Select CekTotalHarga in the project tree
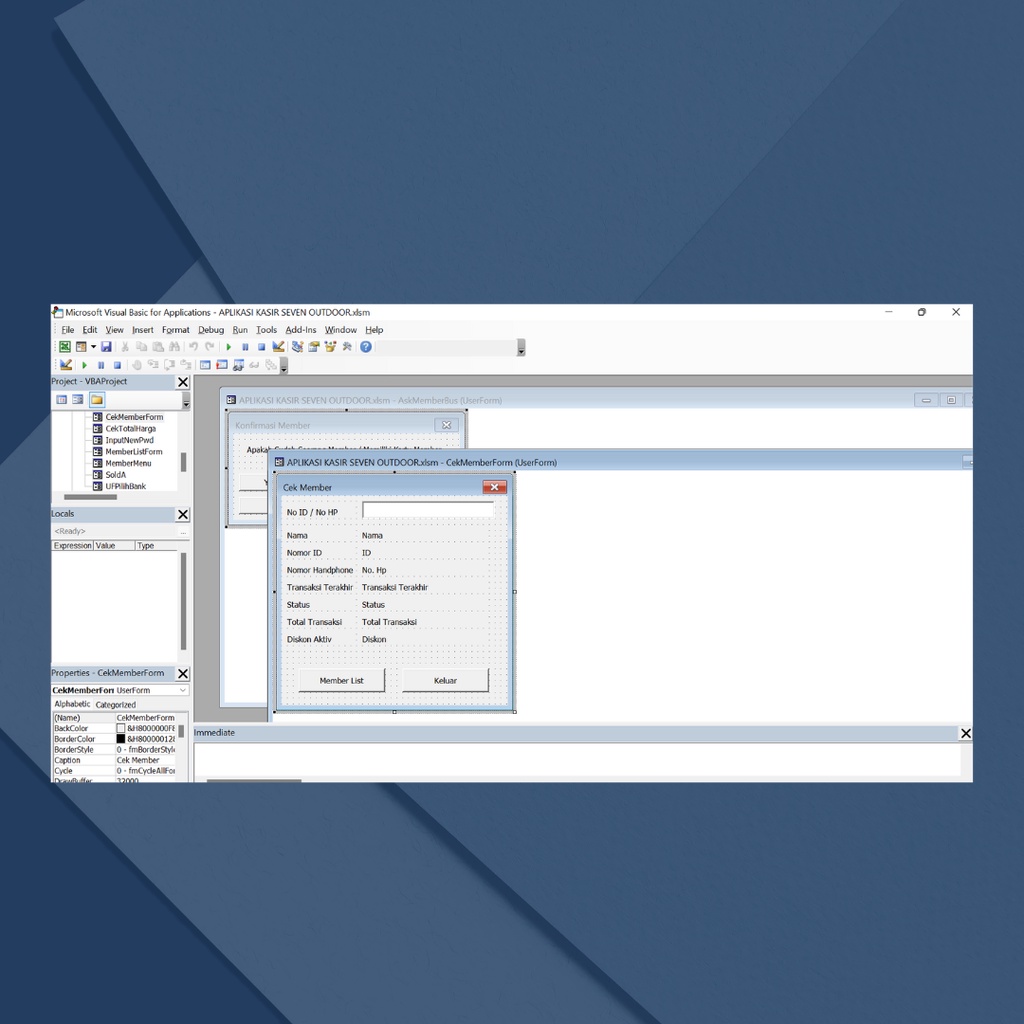The image size is (1024, 1024). (131, 428)
